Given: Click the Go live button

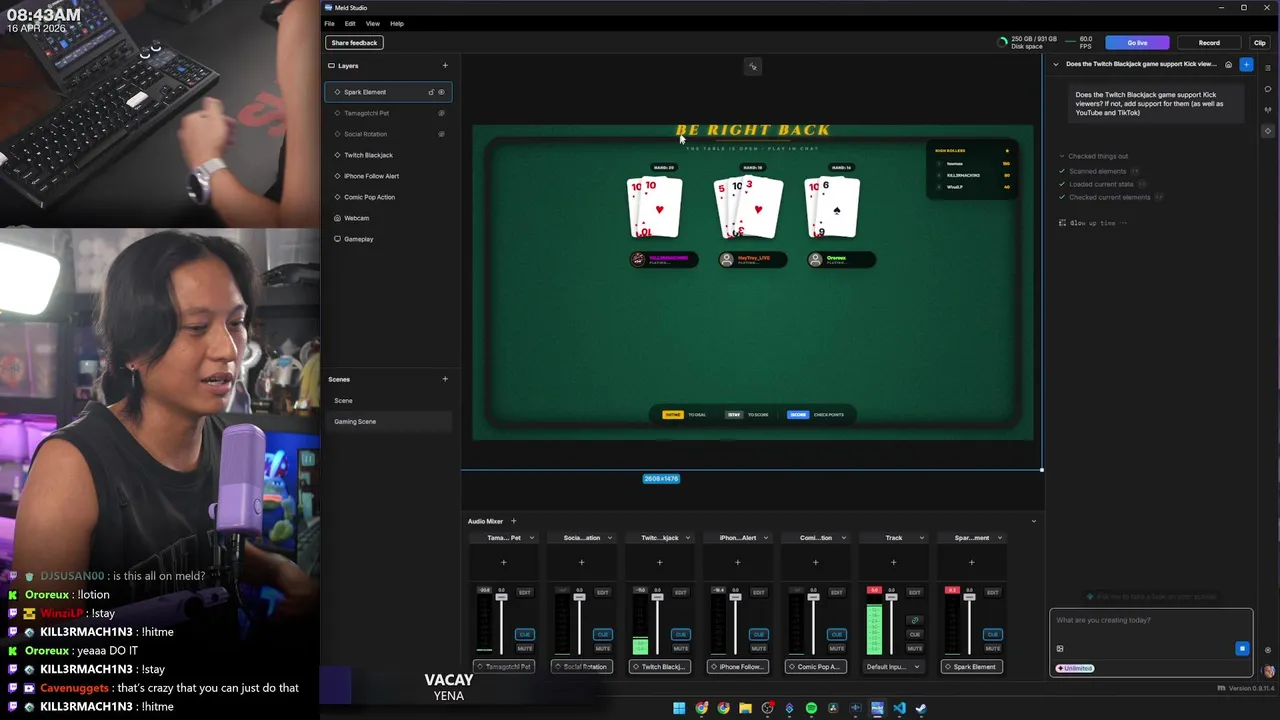Looking at the screenshot, I should pos(1137,43).
